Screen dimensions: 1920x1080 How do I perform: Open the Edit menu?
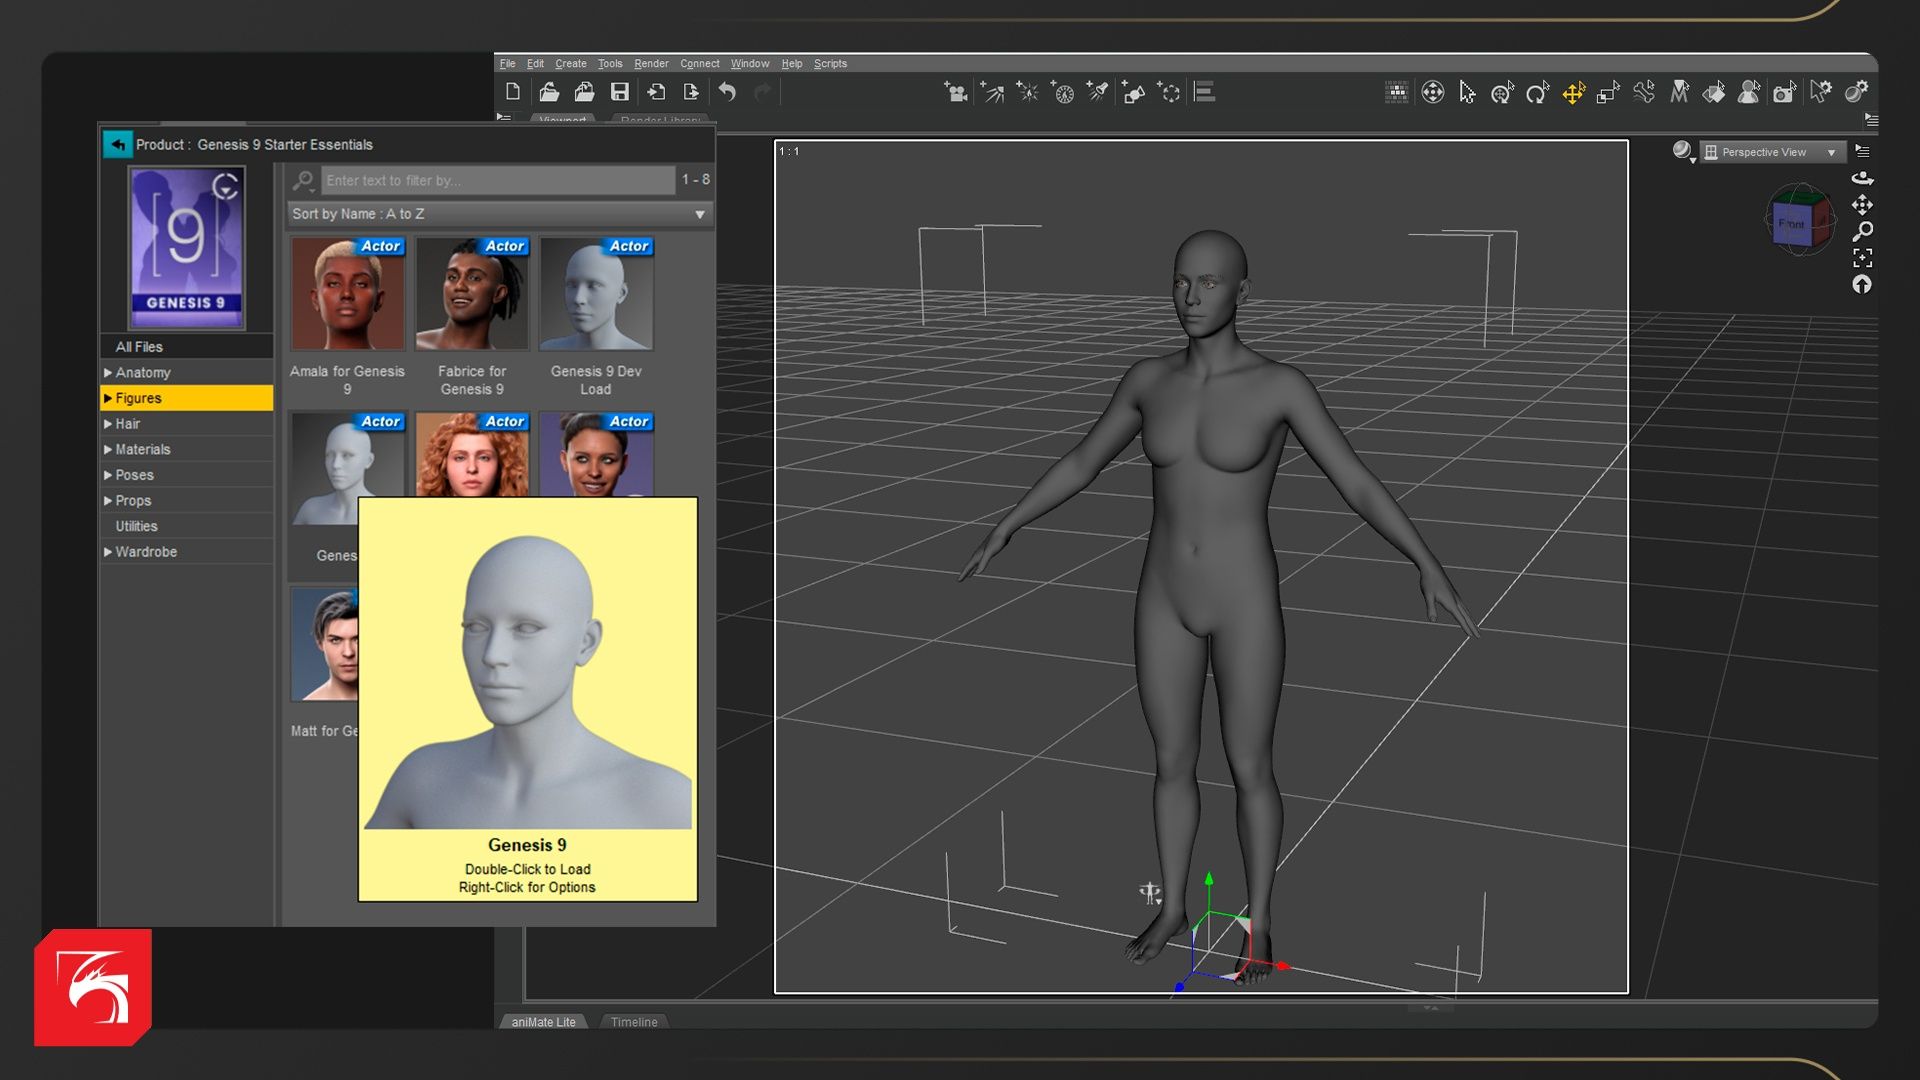click(x=535, y=64)
